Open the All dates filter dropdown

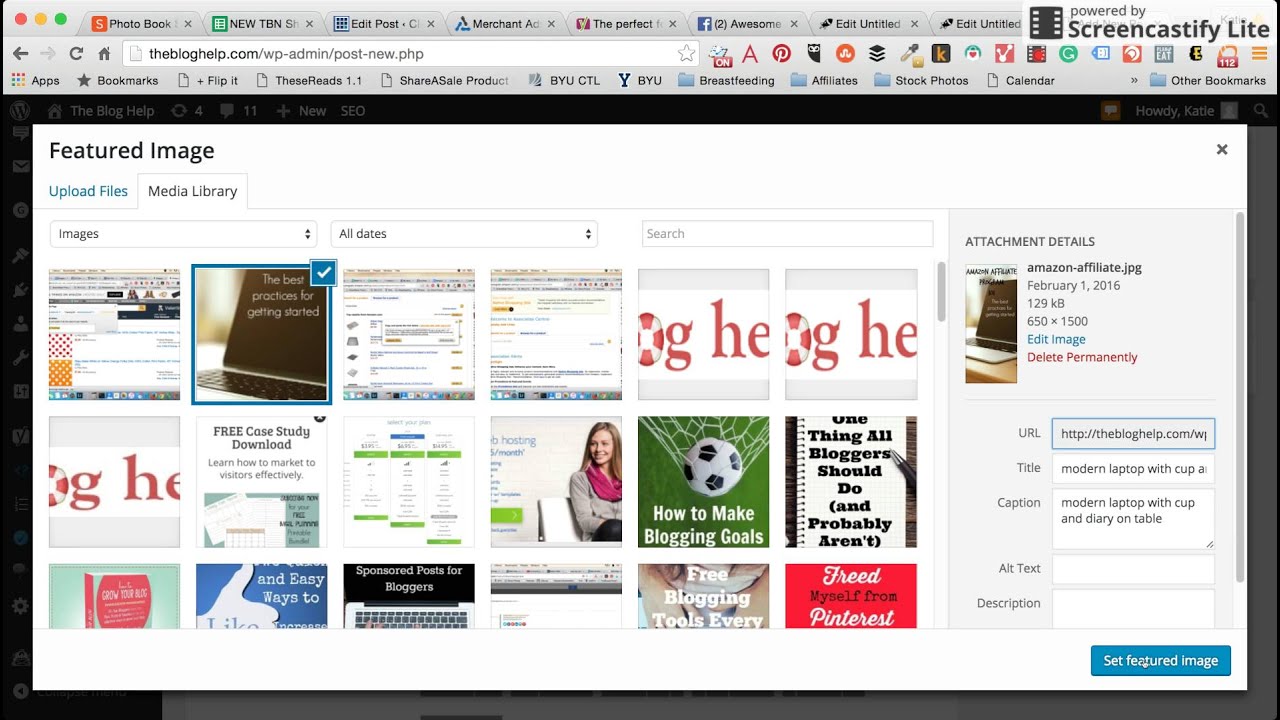coord(464,233)
